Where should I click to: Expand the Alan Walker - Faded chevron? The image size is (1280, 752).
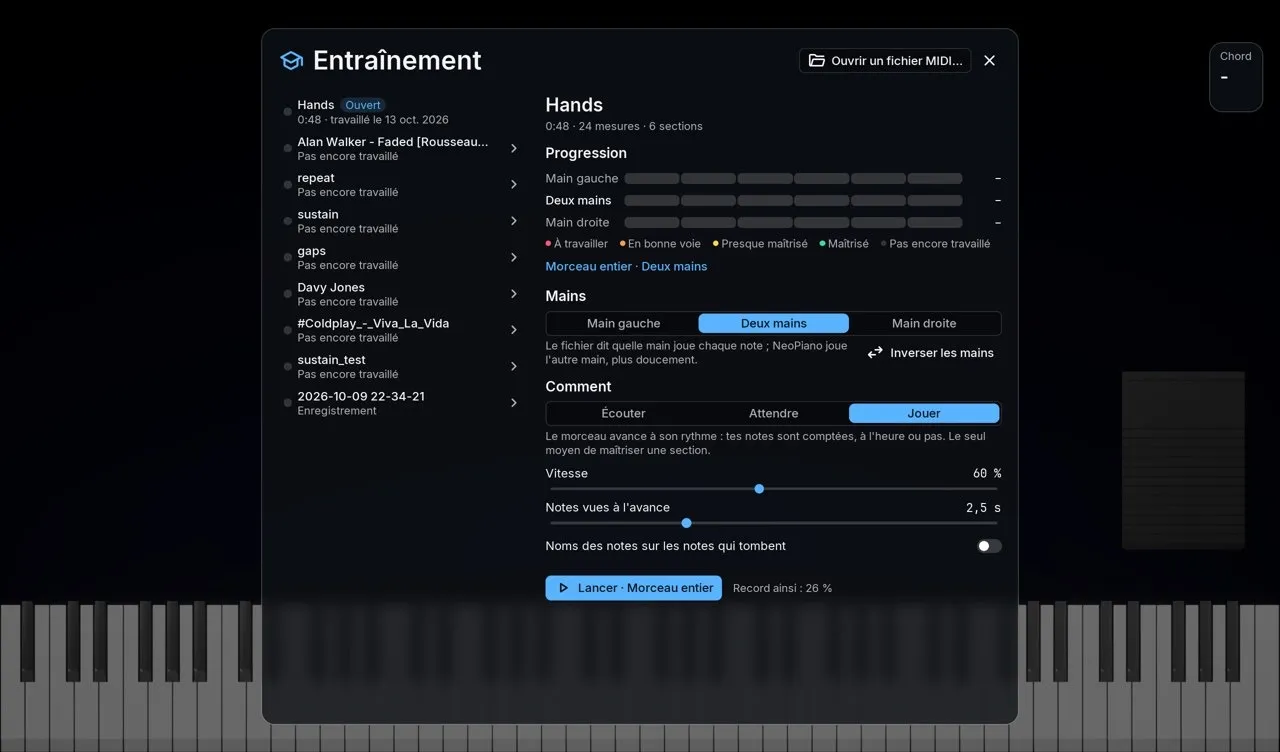pyautogui.click(x=514, y=148)
